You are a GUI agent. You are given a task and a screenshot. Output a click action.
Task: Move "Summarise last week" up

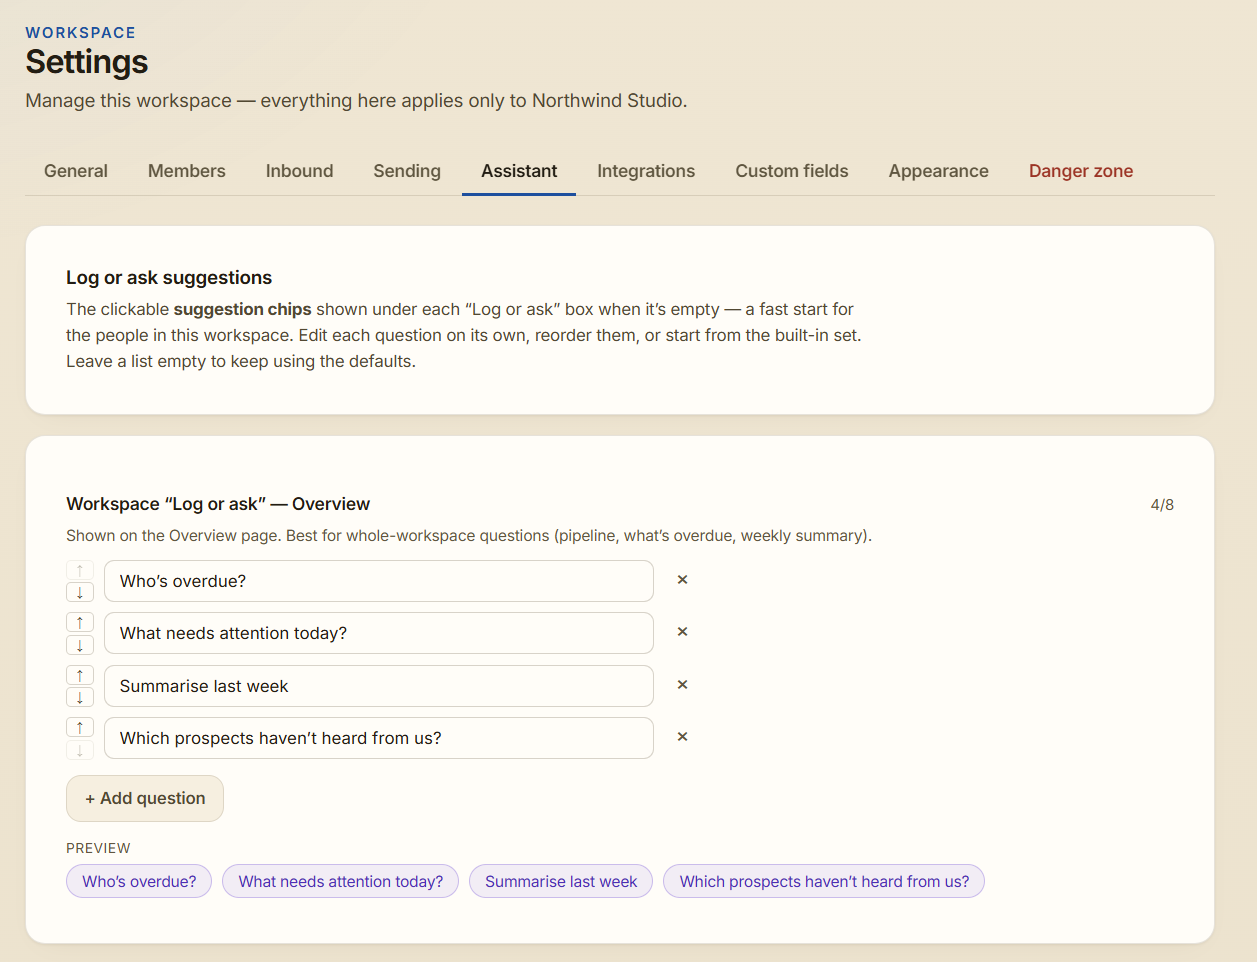click(x=80, y=675)
